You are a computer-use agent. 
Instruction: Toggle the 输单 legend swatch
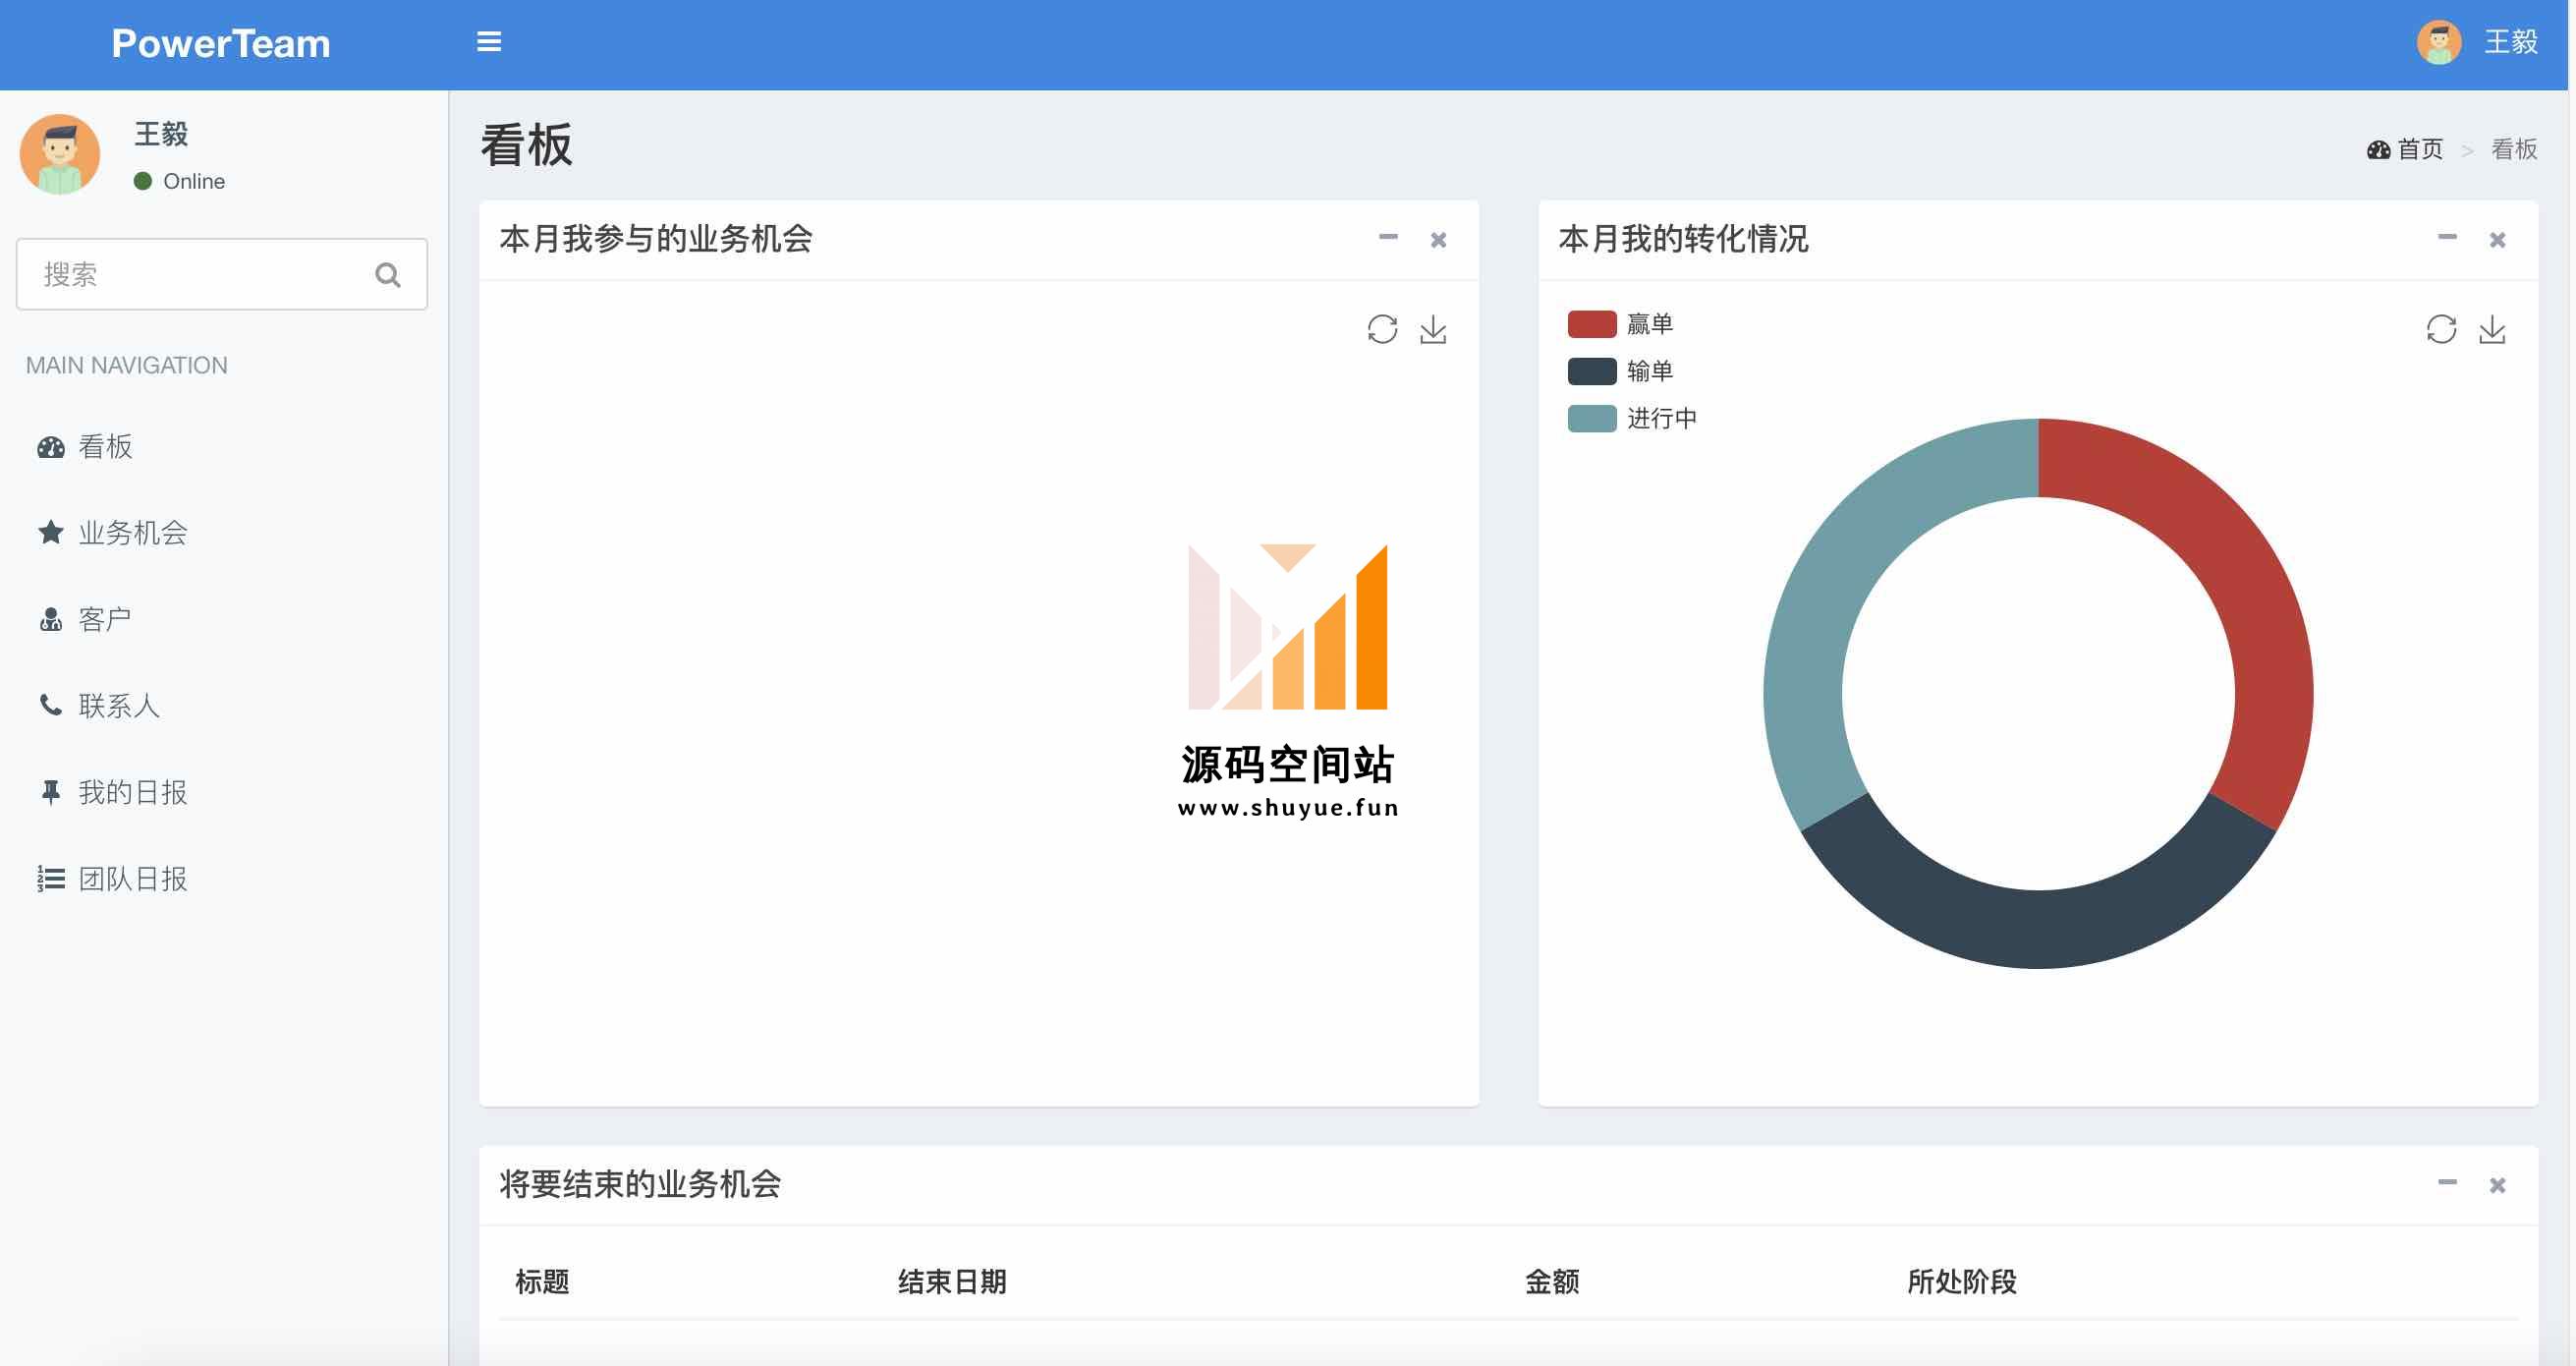(x=1592, y=371)
